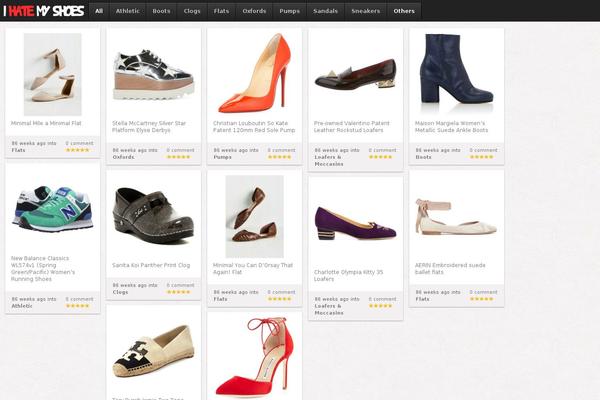This screenshot has width=600, height=400.
Task: Rate the Sanita Koi clog using stars
Action: tap(179, 292)
